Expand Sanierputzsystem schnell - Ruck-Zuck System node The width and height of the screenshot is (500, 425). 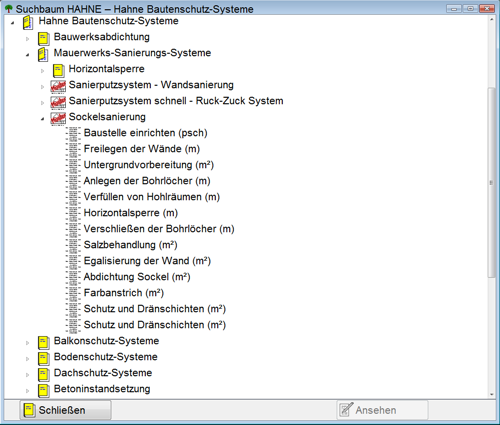(43, 103)
